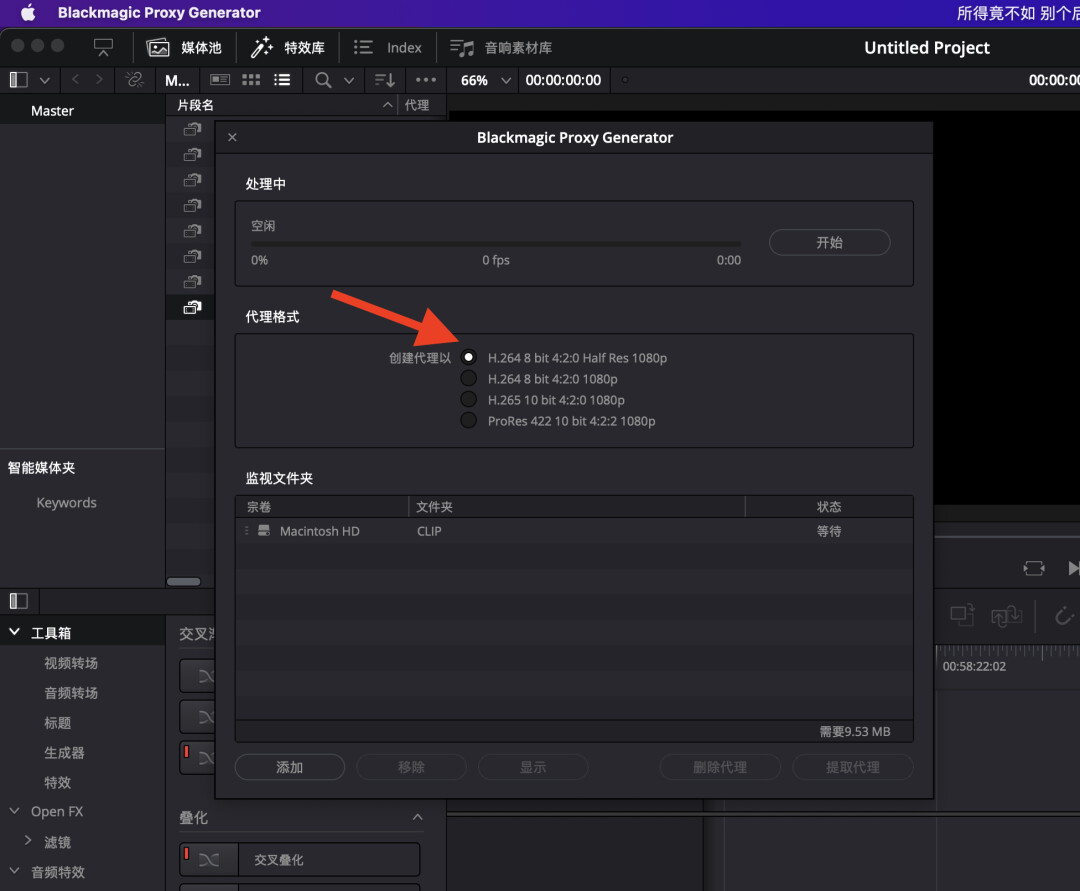This screenshot has width=1080, height=891.
Task: Select 生成器 generators category
Action: click(64, 753)
